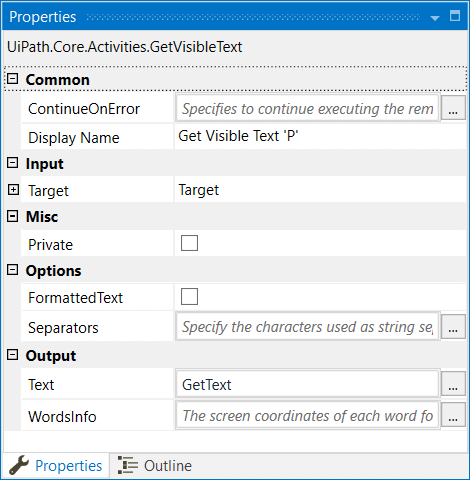
Task: Open the expression editor for ContinueOnError
Action: click(453, 108)
